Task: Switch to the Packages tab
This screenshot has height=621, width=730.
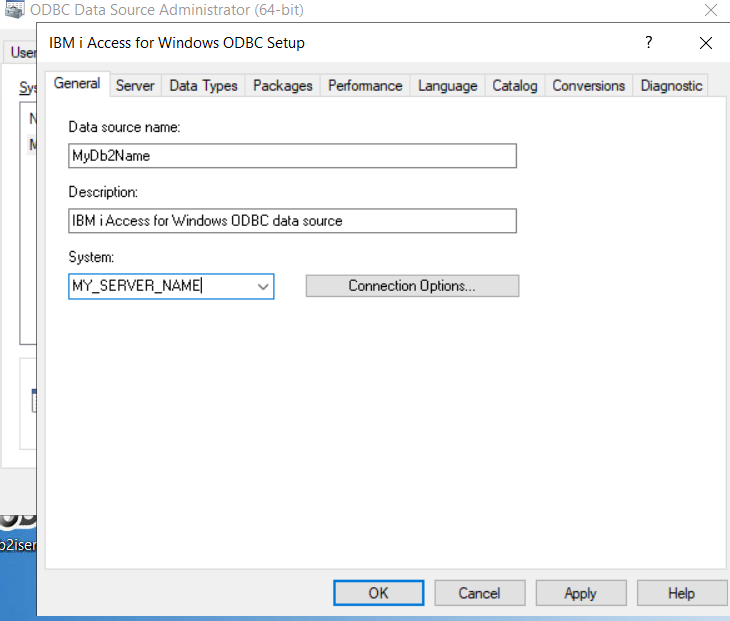Action: click(283, 86)
